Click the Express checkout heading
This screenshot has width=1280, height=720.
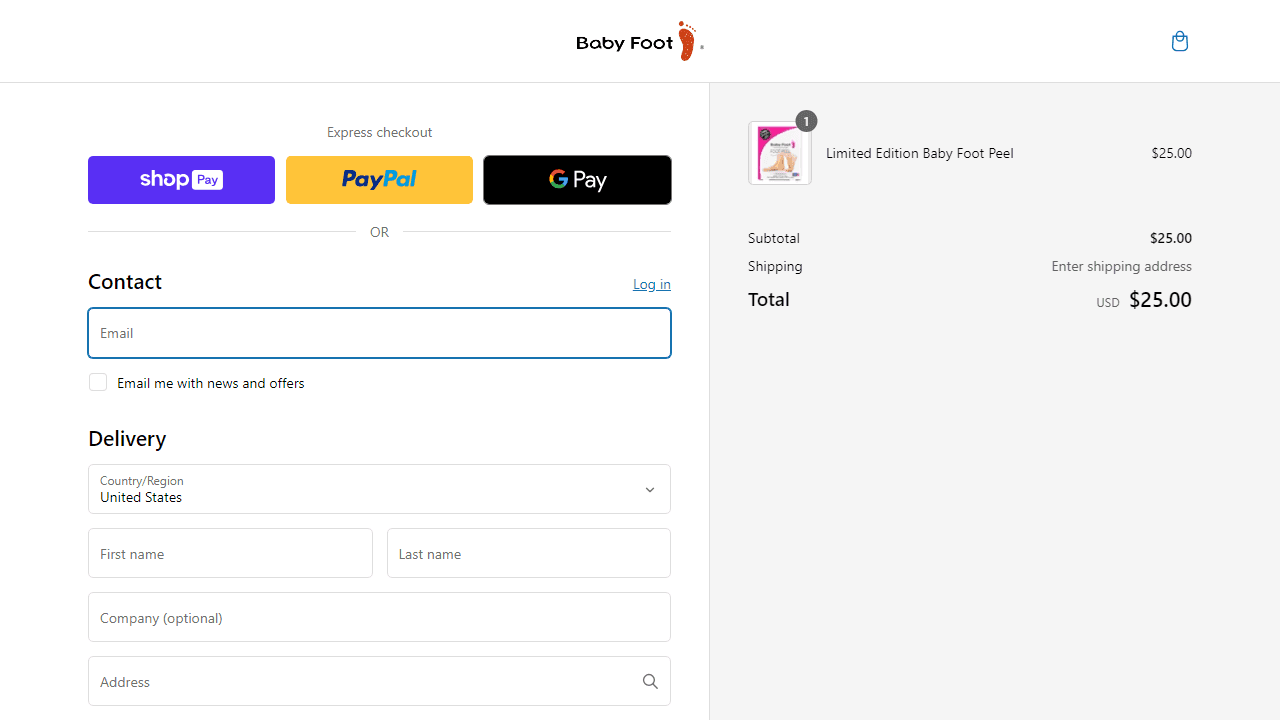pos(379,132)
